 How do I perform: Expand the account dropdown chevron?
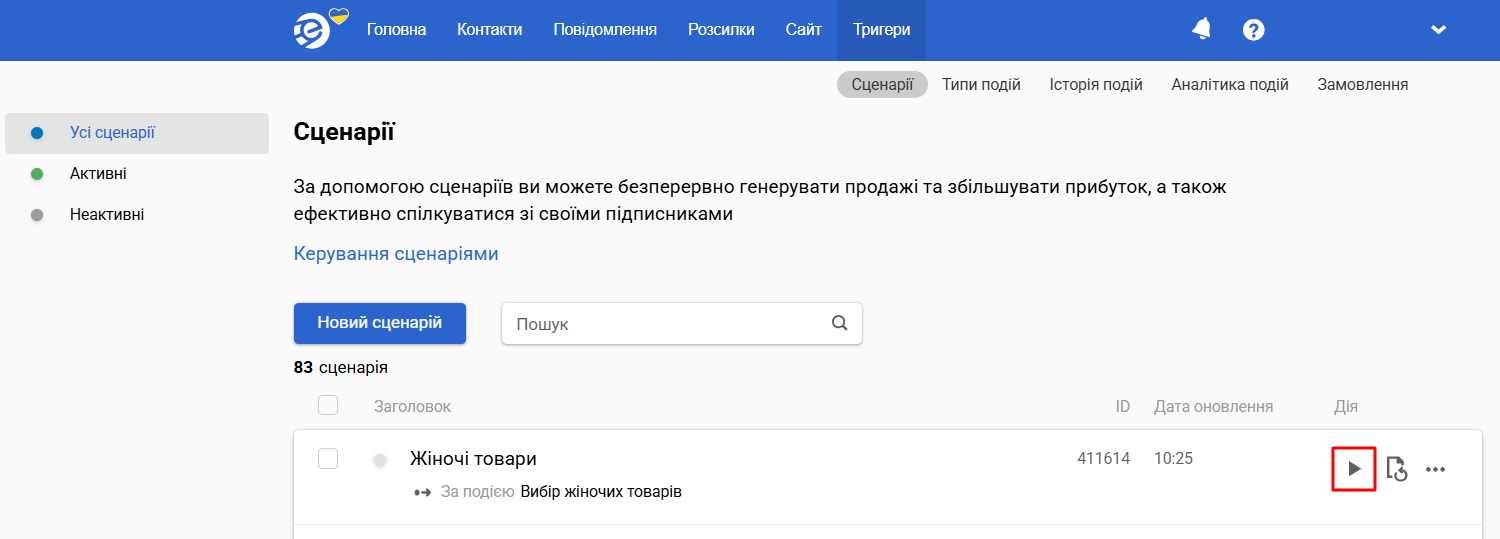click(x=1439, y=30)
